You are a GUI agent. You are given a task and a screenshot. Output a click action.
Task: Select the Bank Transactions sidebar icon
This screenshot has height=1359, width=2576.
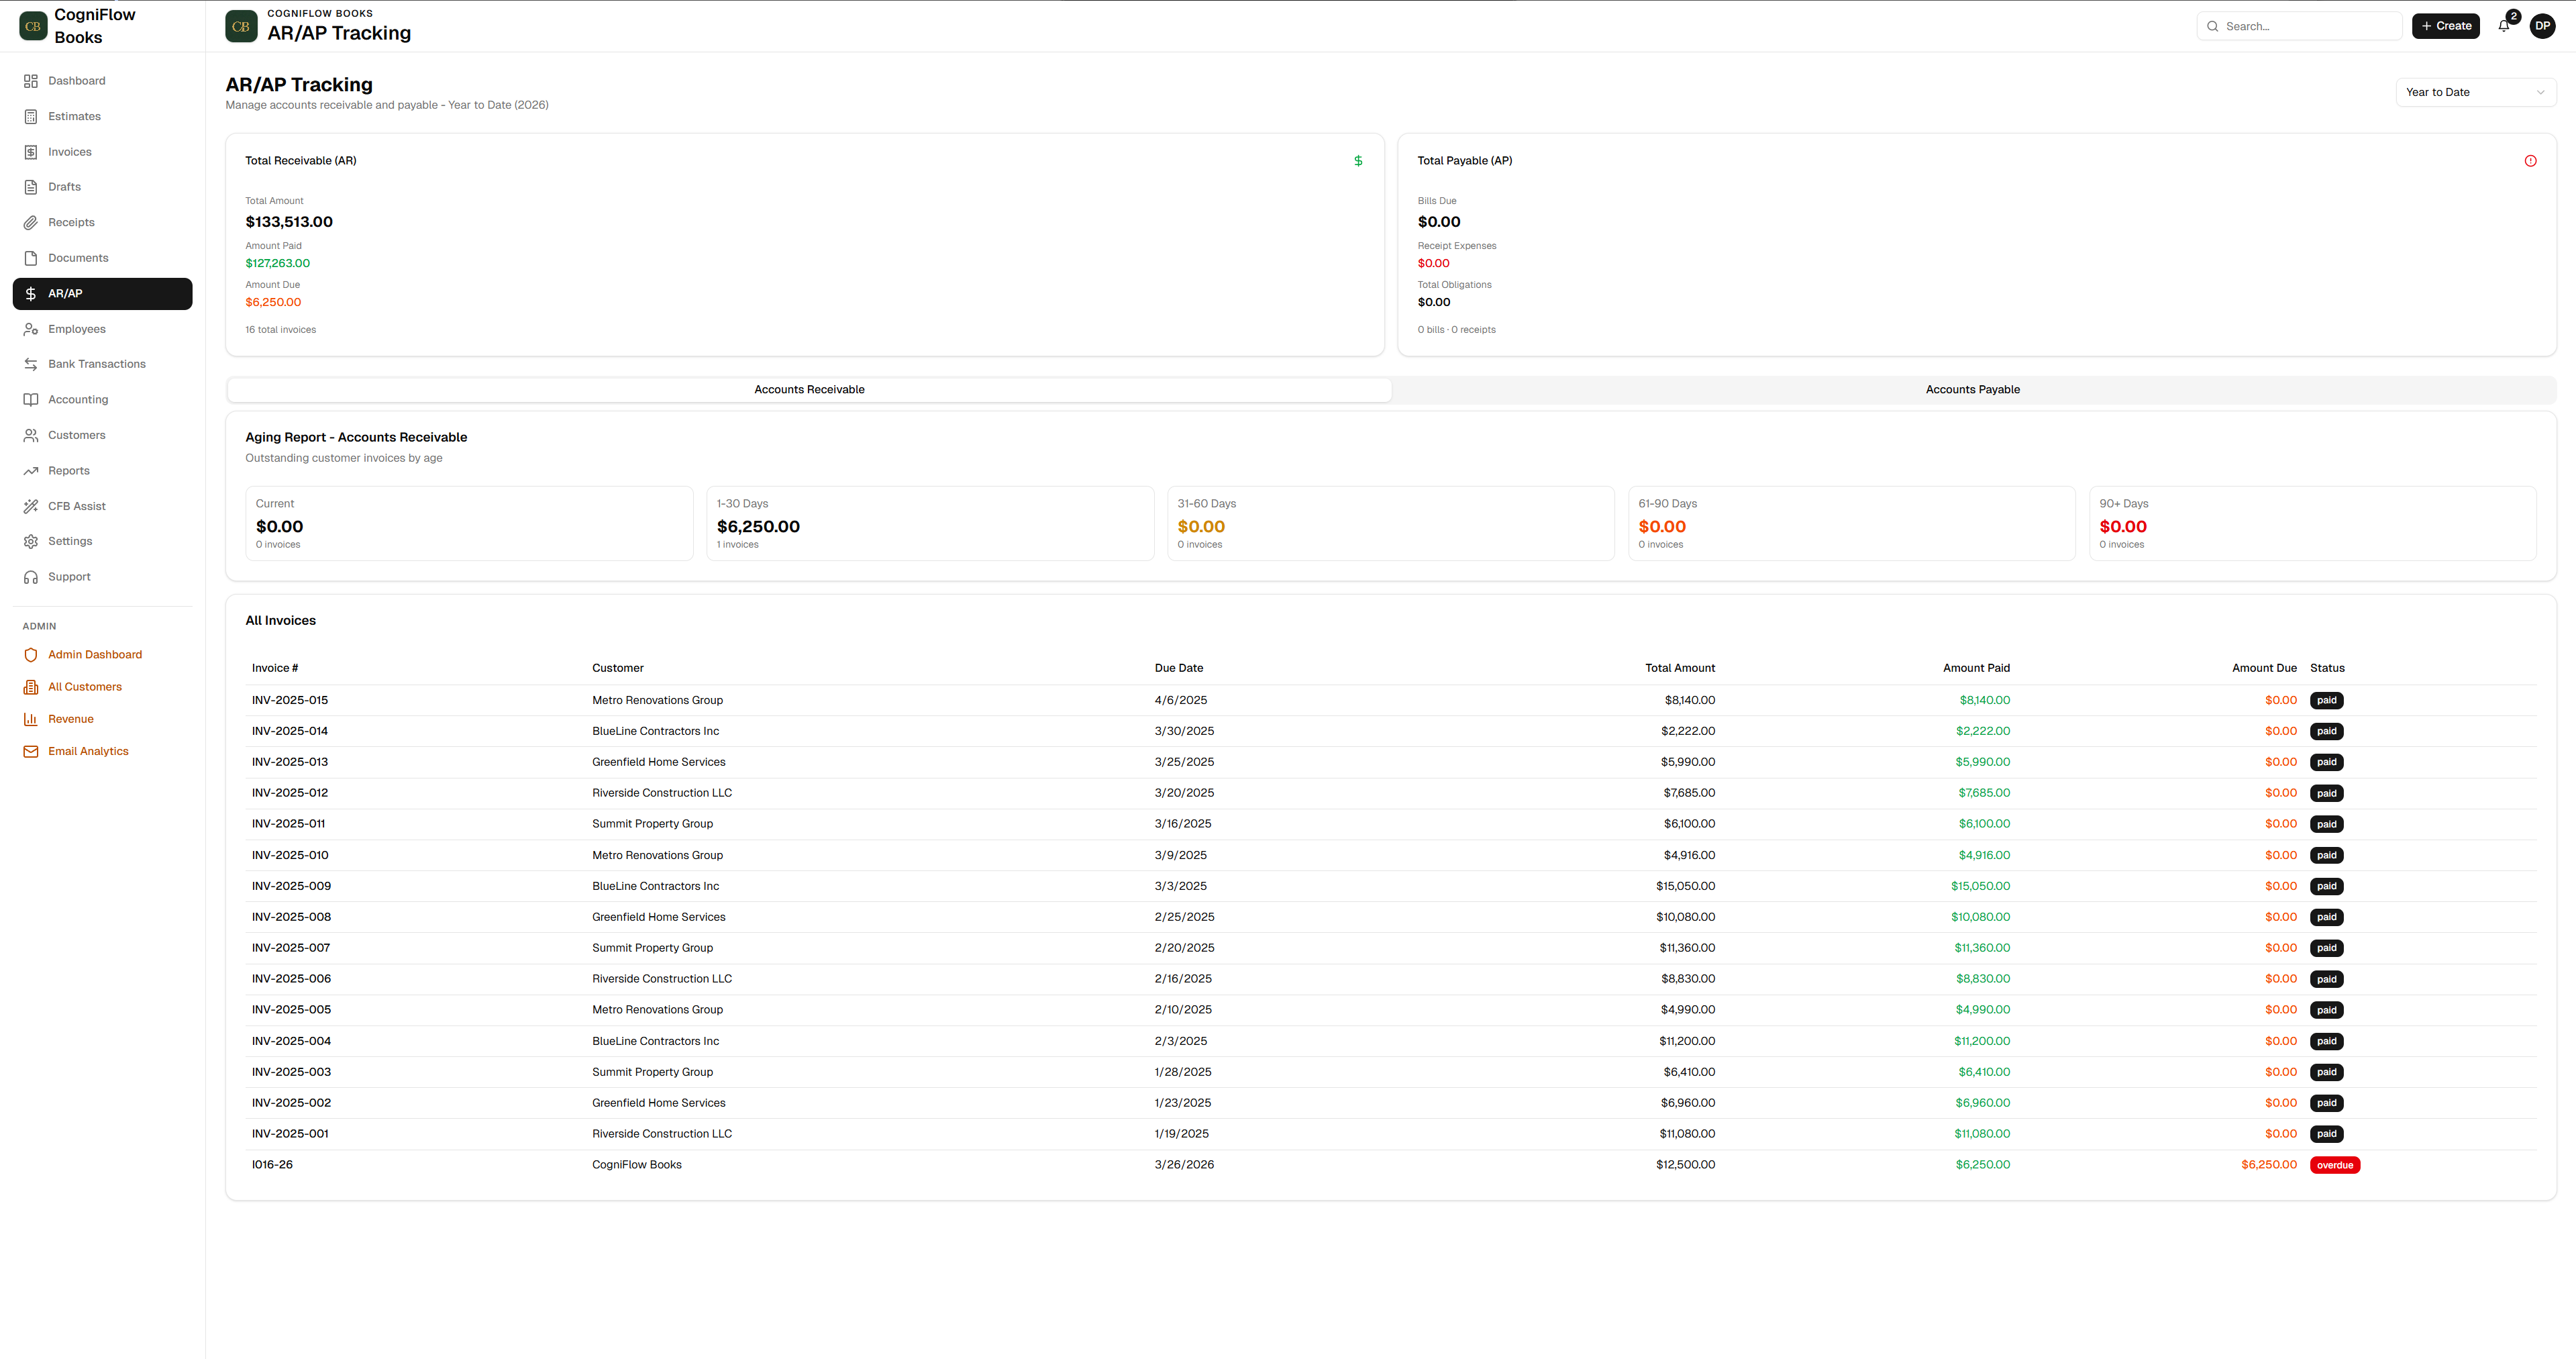(x=31, y=363)
